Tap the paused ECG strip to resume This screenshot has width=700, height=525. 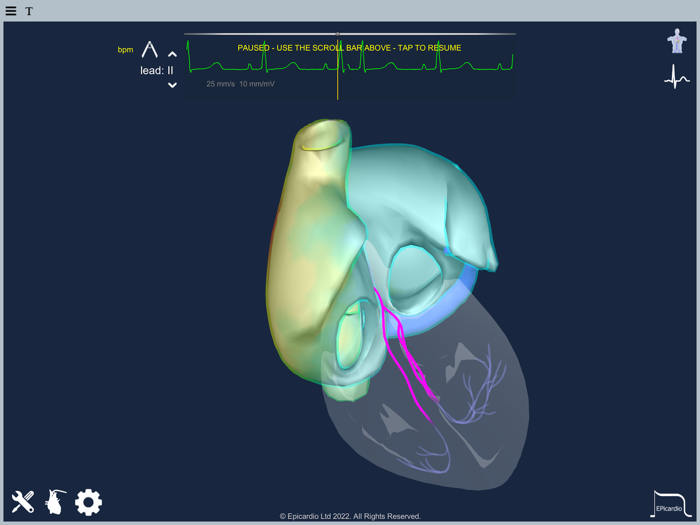[x=350, y=67]
